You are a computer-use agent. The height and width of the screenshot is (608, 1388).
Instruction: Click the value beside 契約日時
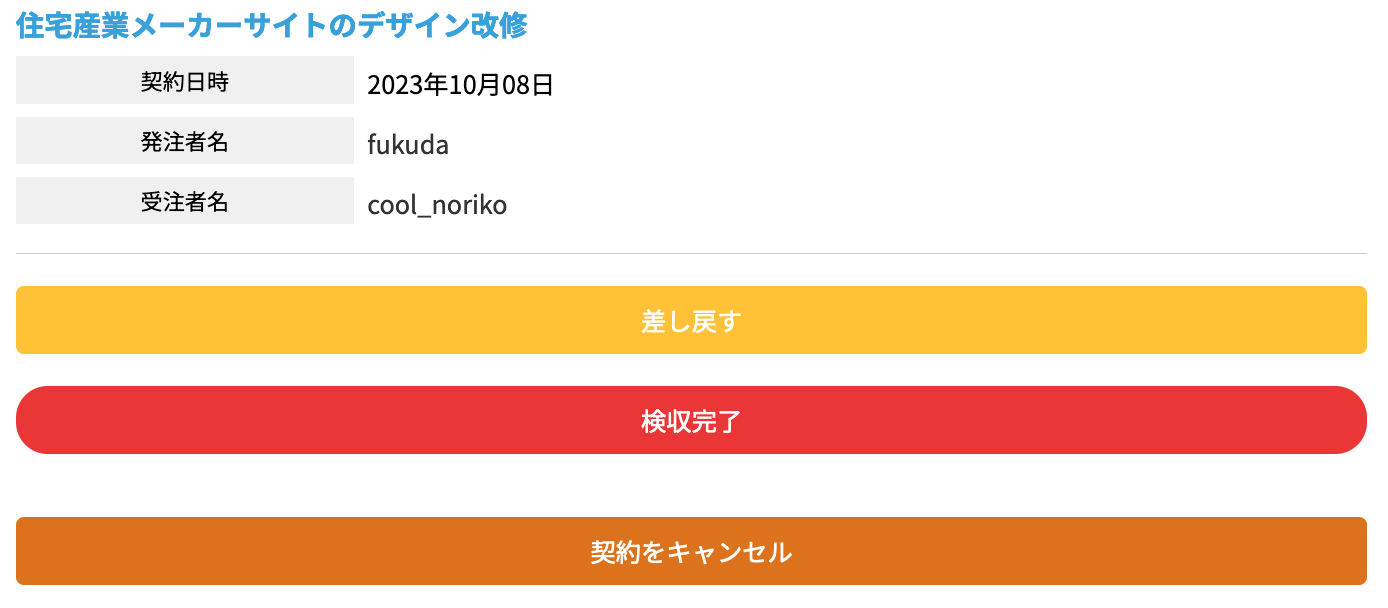pos(460,85)
